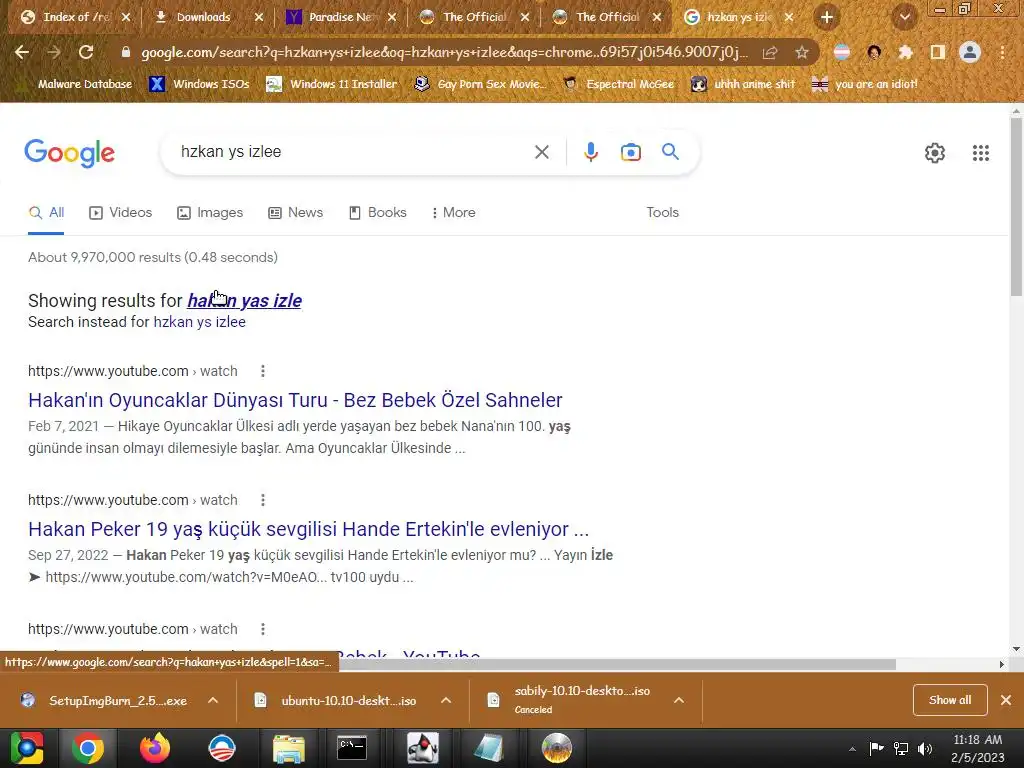Click the address bar URL
The image size is (1024, 768).
point(444,52)
